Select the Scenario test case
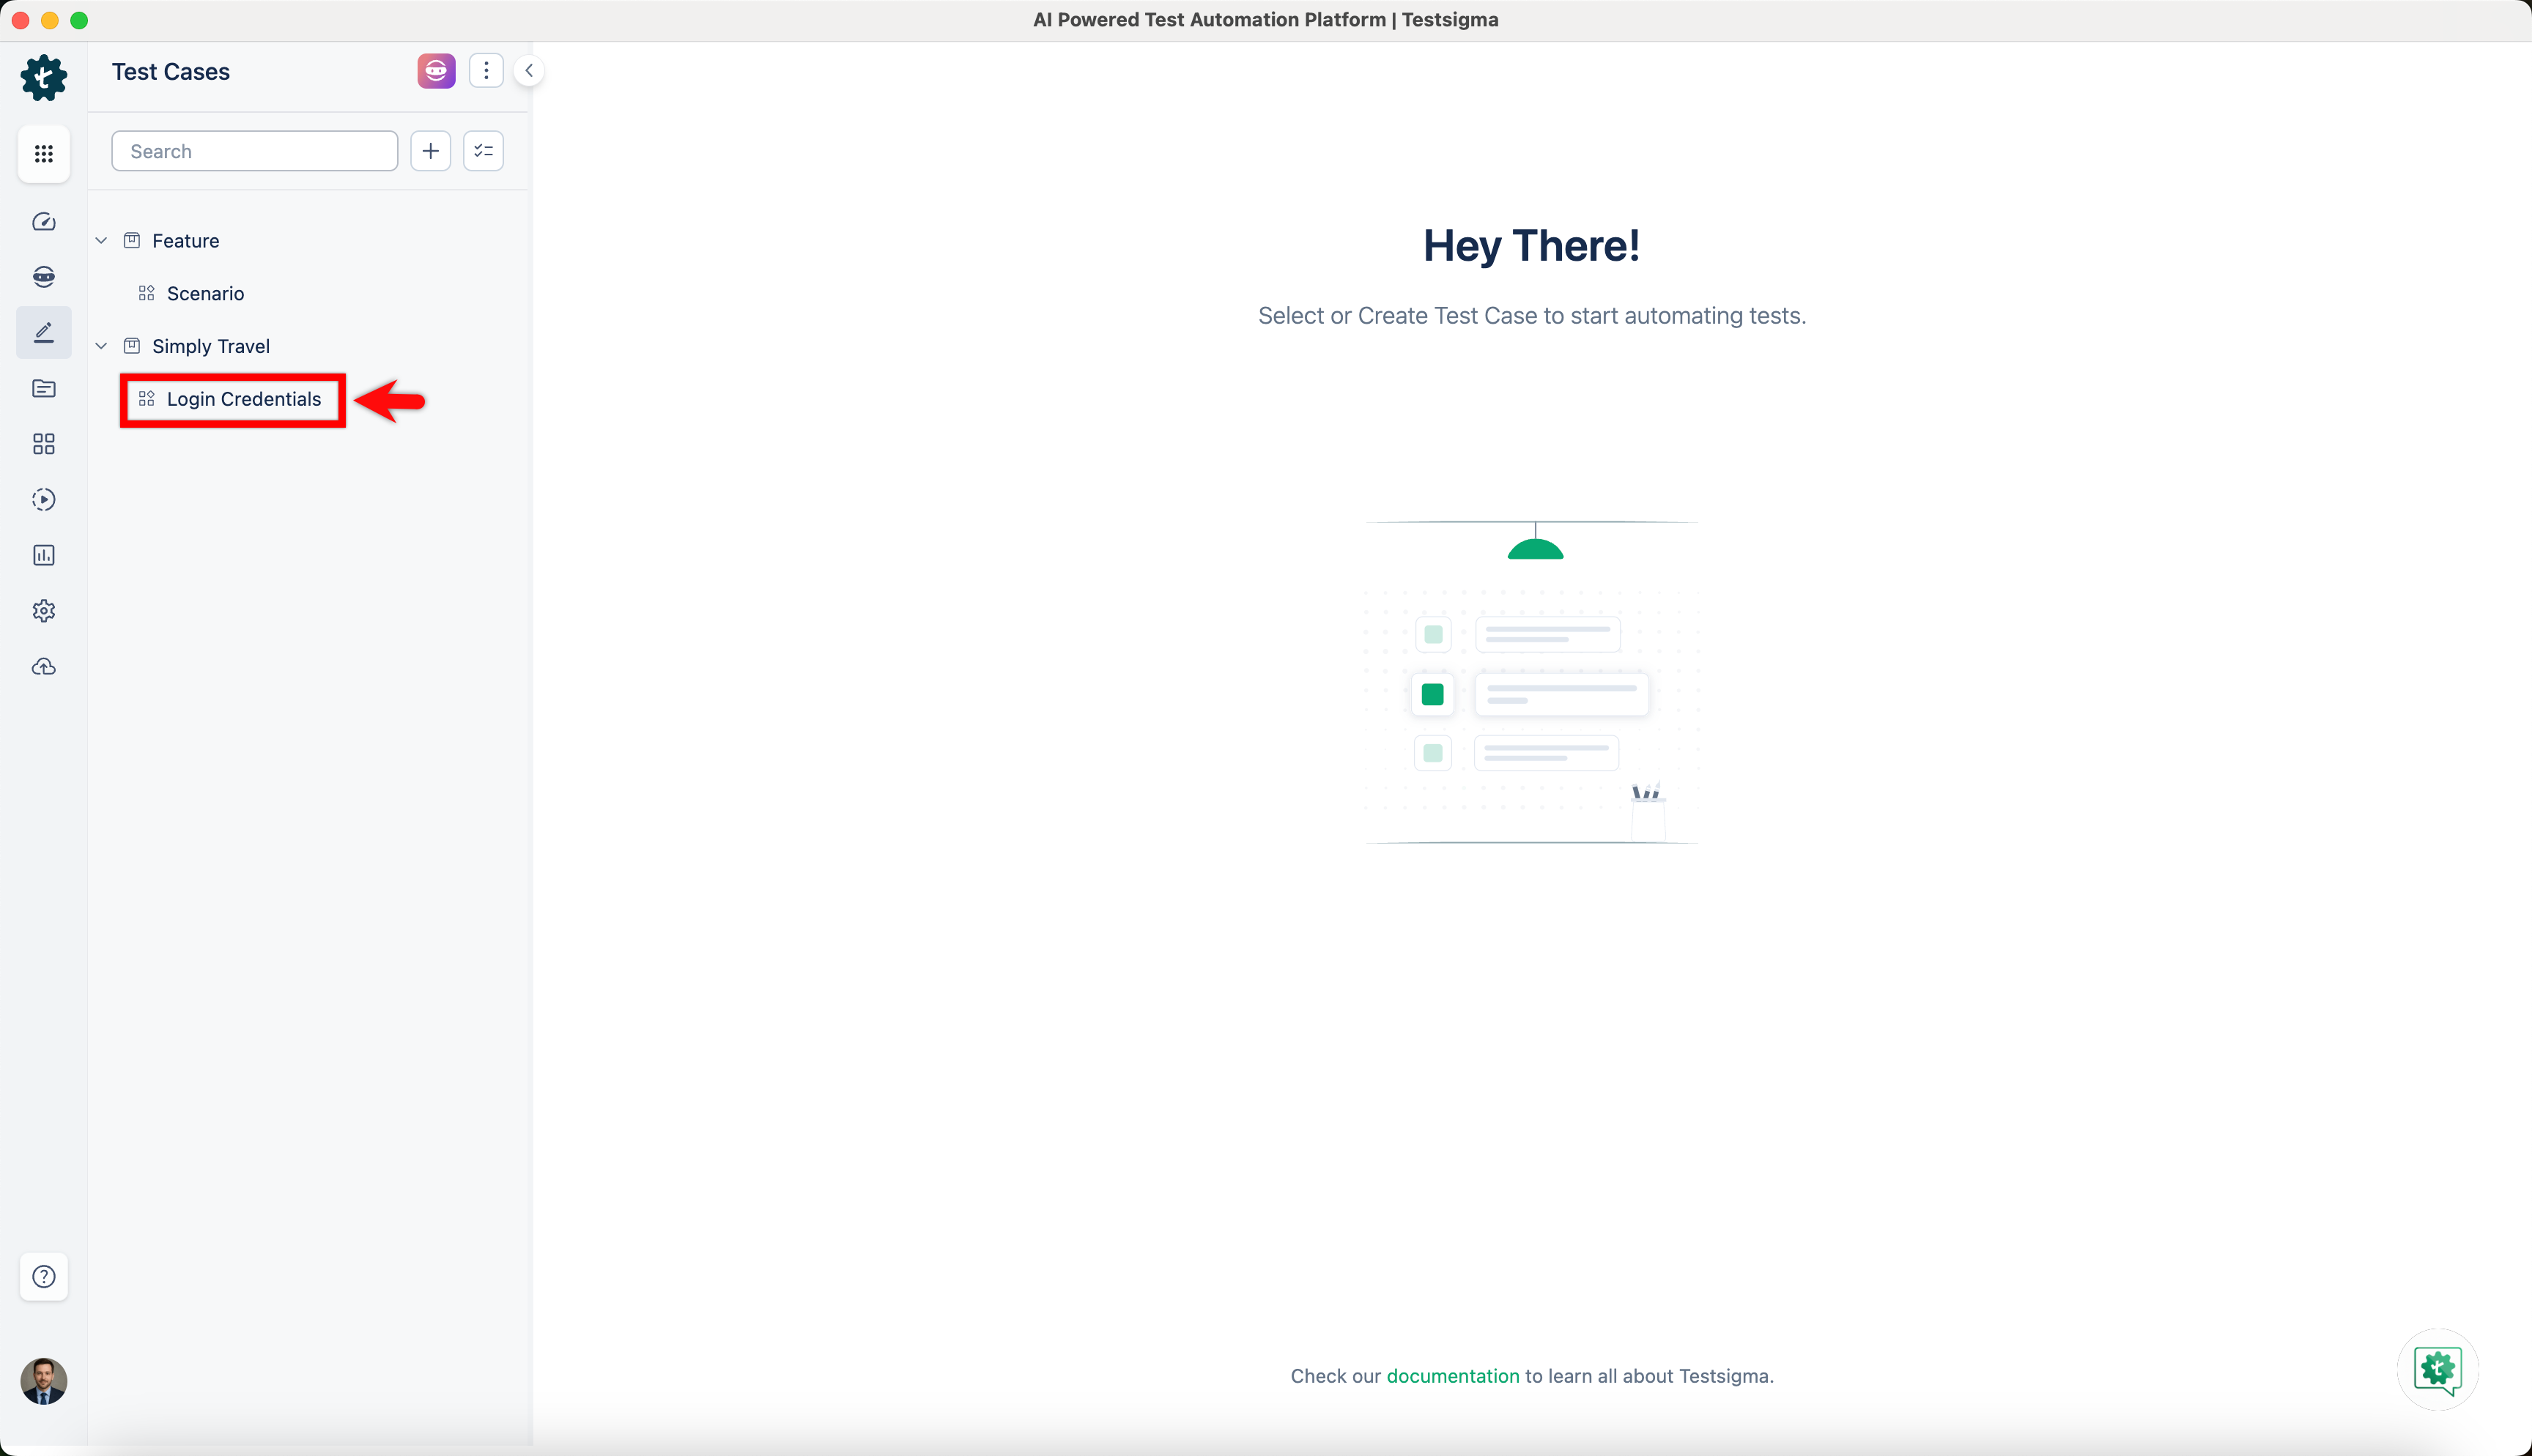2532x1456 pixels. point(205,293)
